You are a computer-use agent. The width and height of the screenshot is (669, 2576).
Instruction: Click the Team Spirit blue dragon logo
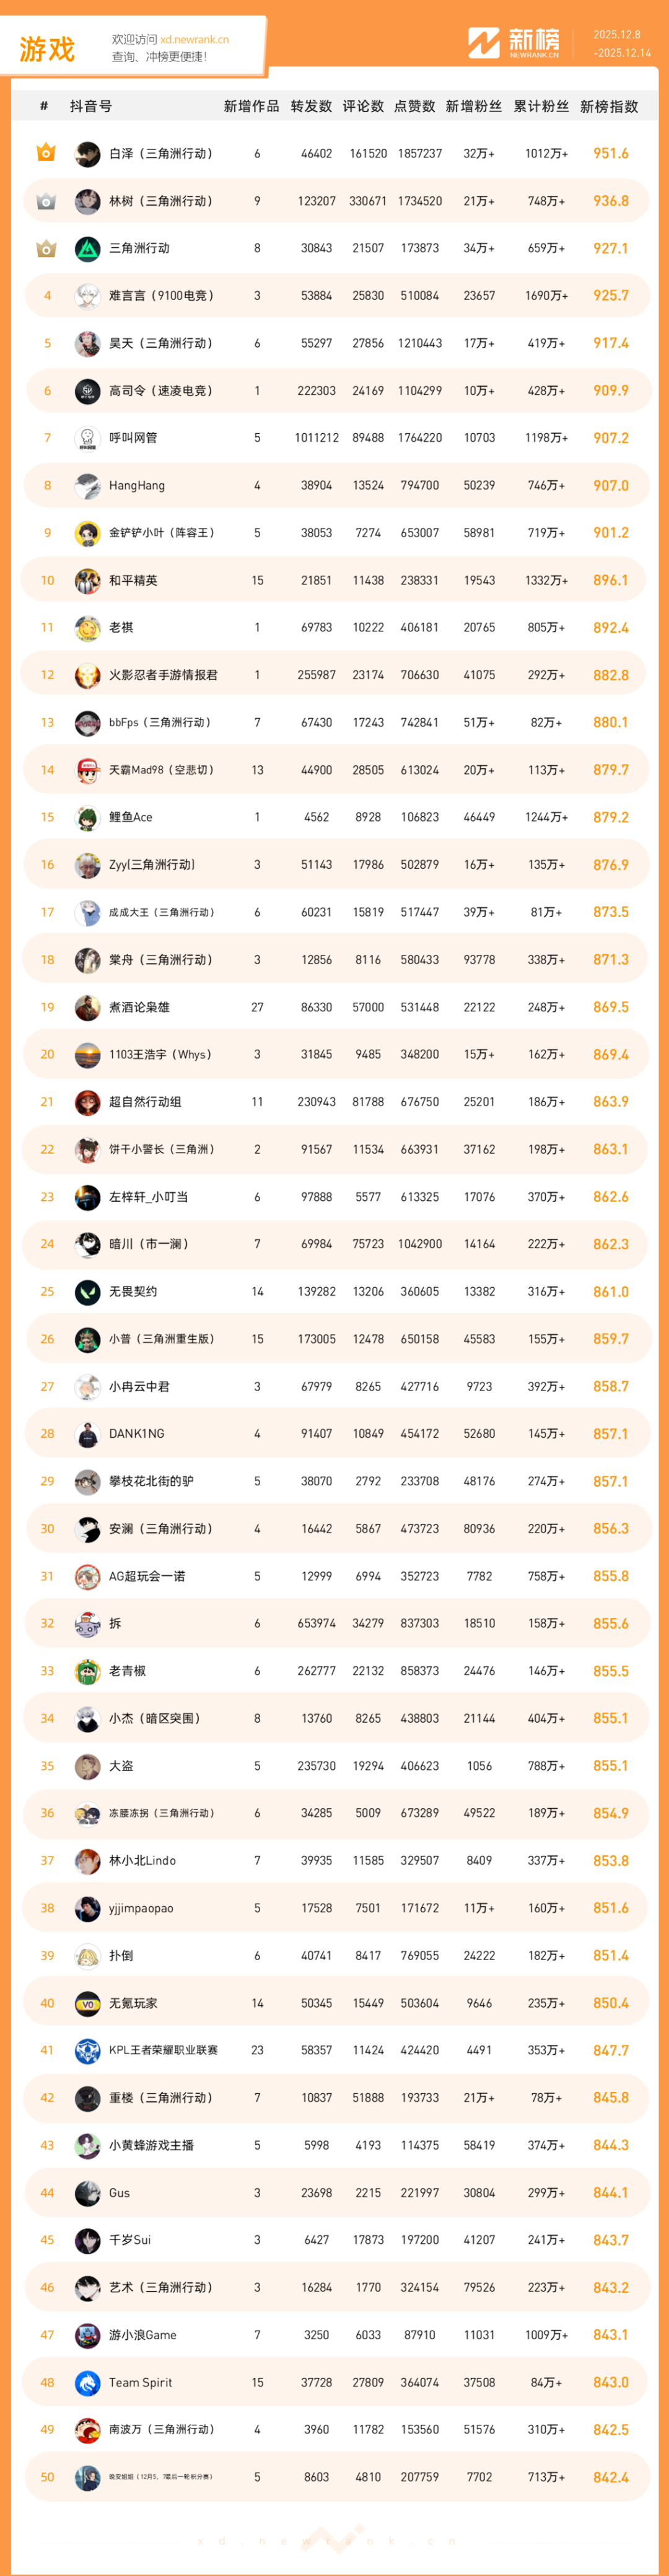tap(88, 2382)
